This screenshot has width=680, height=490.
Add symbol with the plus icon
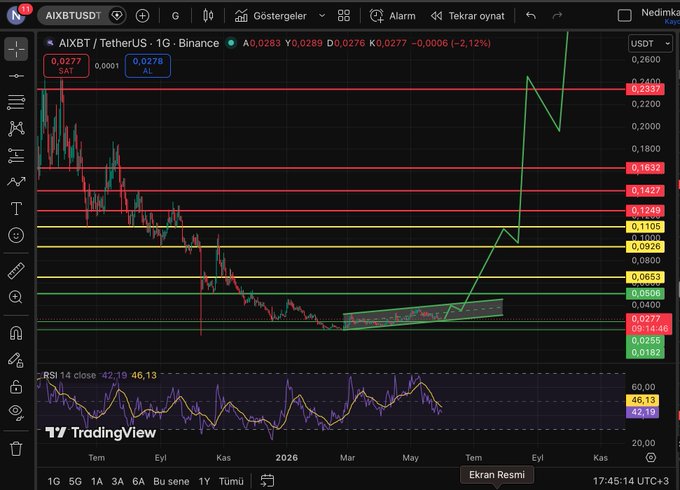(x=142, y=16)
